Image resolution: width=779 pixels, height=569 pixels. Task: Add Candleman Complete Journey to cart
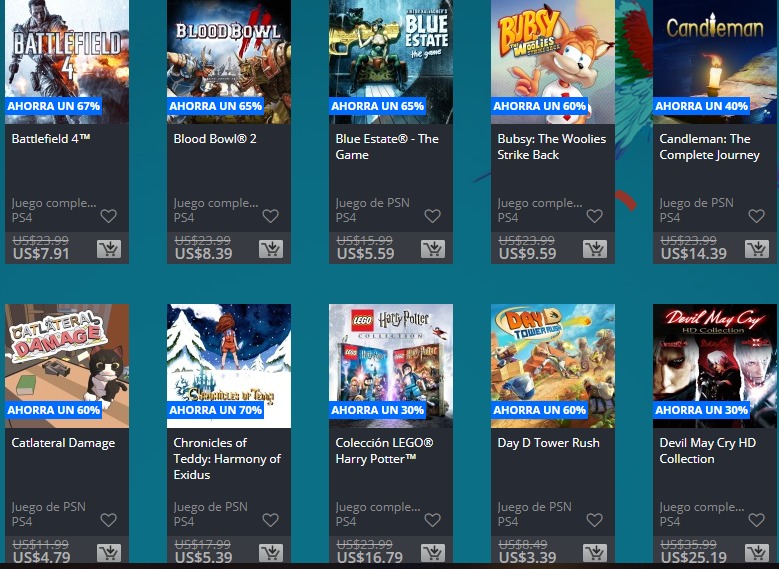point(757,249)
